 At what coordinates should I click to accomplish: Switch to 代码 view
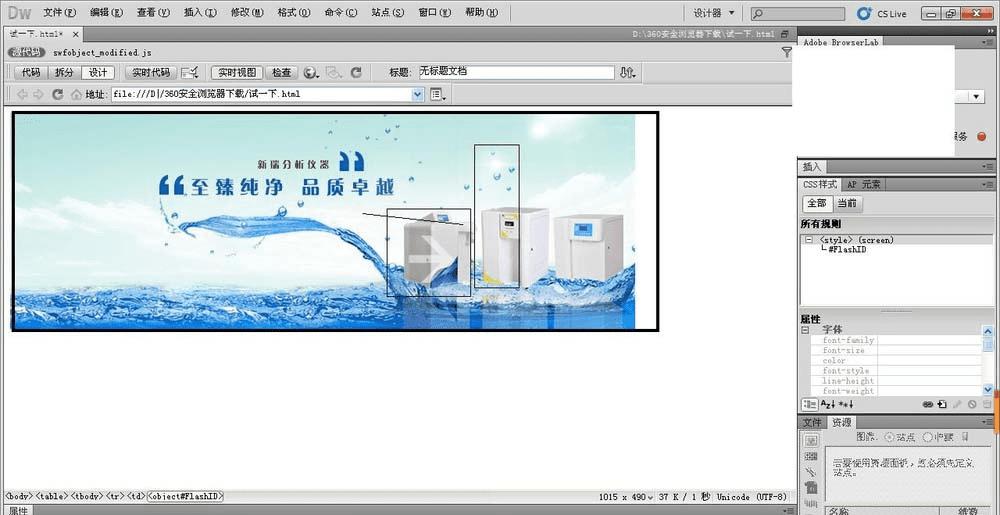[x=31, y=73]
